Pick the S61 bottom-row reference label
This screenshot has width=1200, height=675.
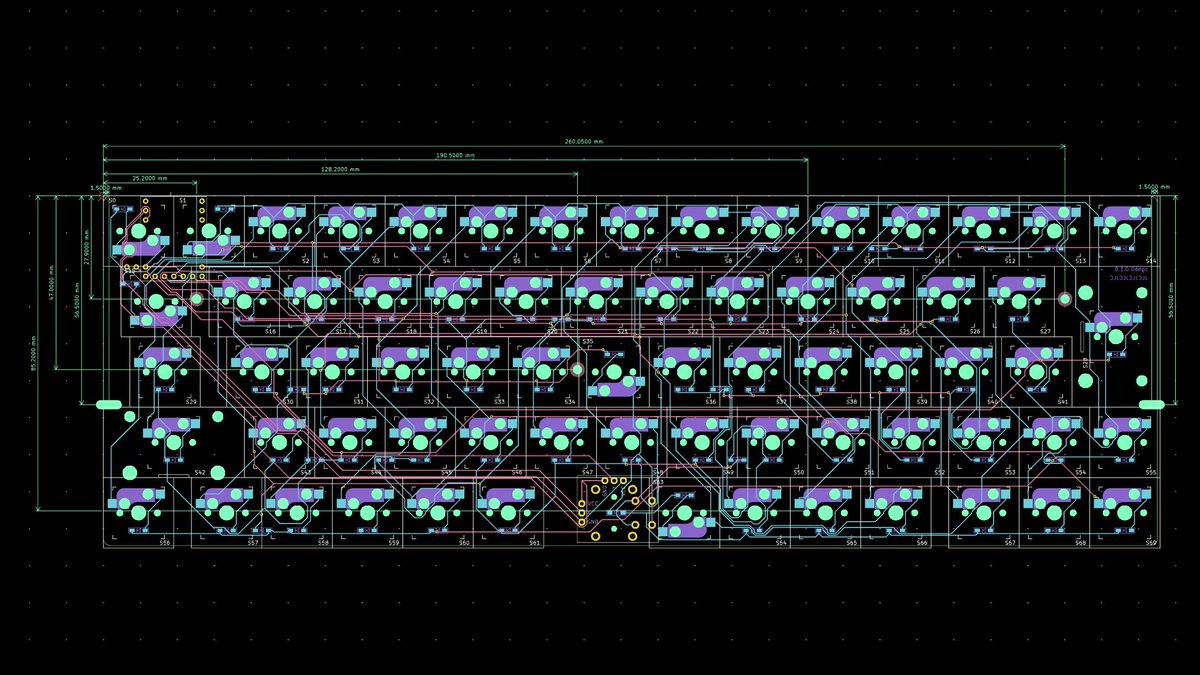pos(535,542)
